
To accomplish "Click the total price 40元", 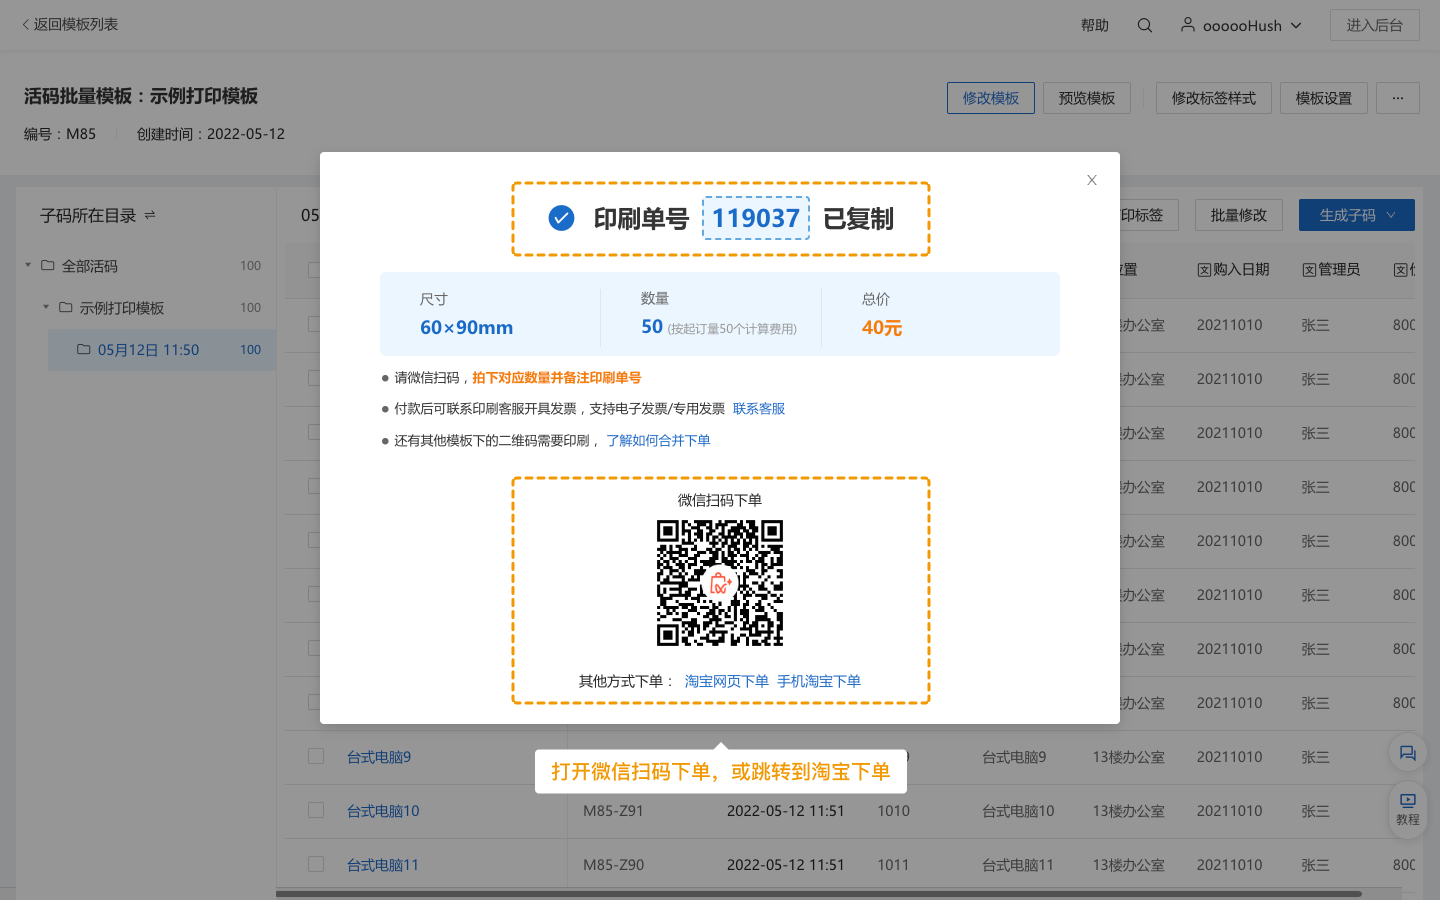I will tap(882, 328).
